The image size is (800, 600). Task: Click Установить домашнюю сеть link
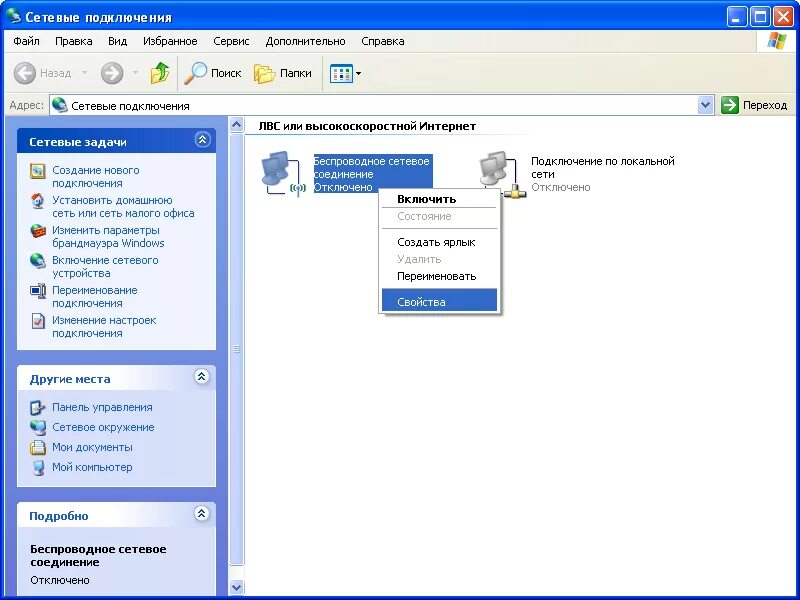click(x=123, y=207)
